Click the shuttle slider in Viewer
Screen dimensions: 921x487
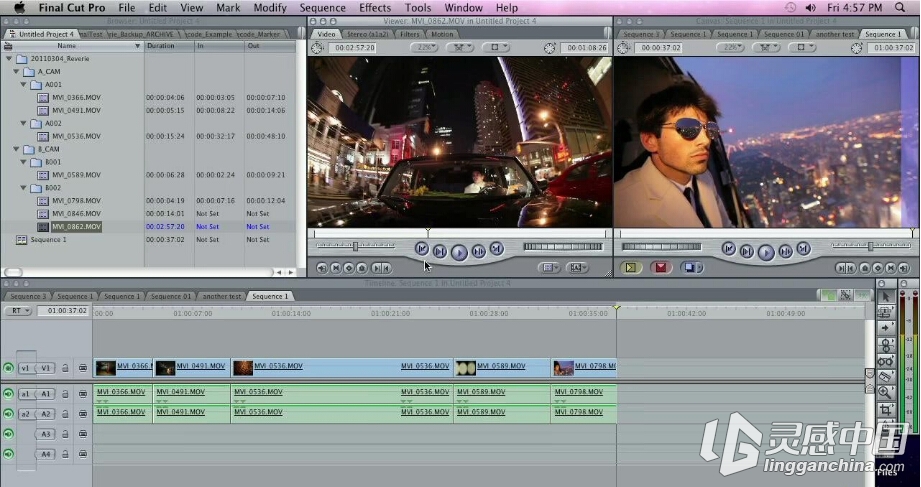coord(355,246)
